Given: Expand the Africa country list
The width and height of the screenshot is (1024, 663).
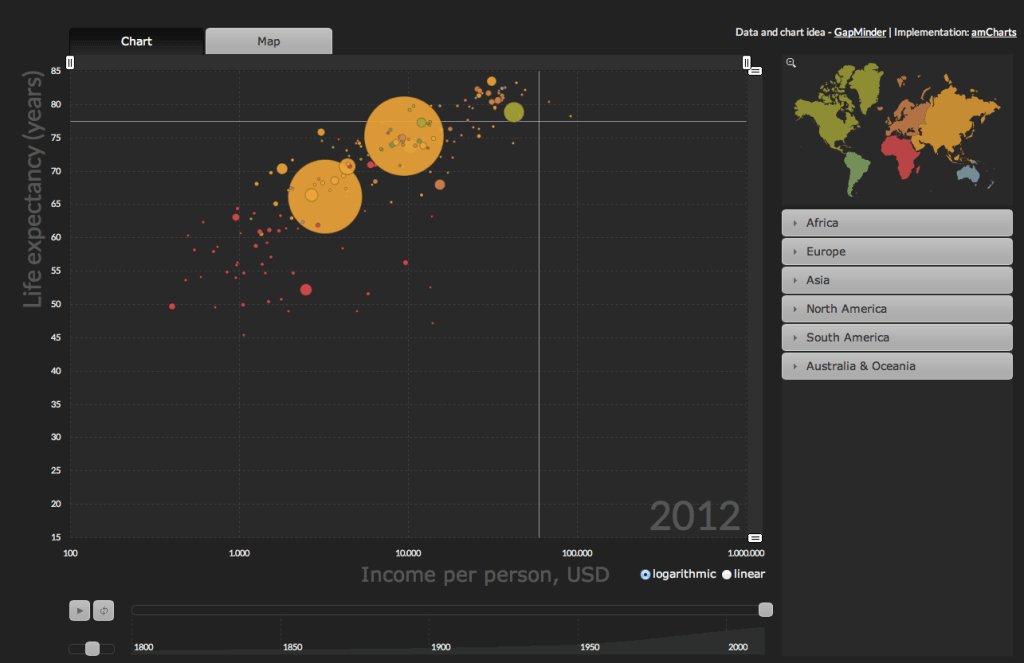Looking at the screenshot, I should tap(897, 223).
